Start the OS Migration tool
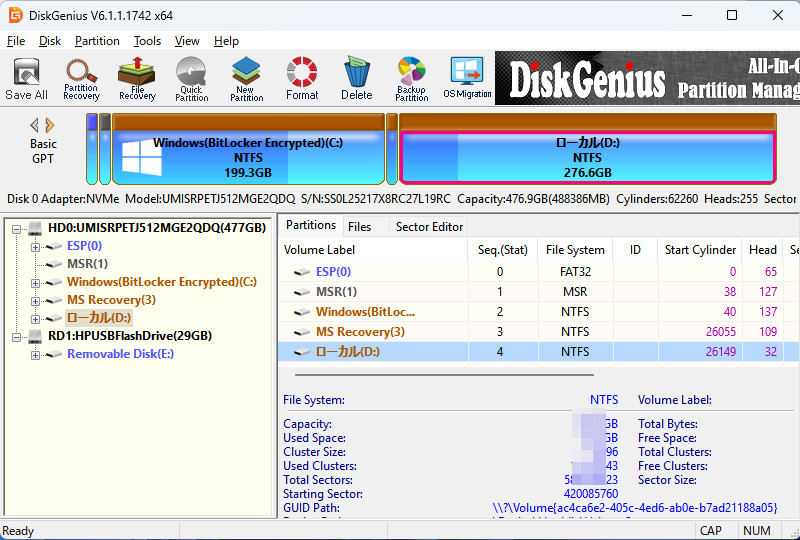The image size is (800, 540). point(467,78)
